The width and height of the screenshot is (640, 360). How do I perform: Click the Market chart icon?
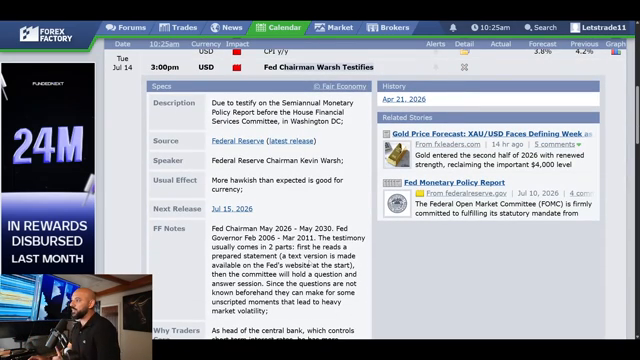(x=320, y=27)
